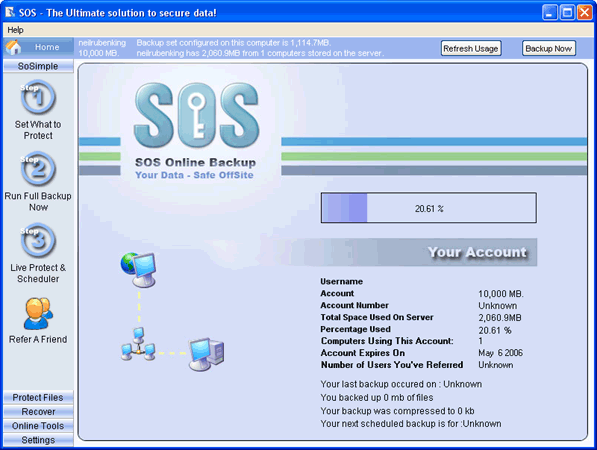Click the 'Account Number' label
This screenshot has width=597, height=450.
pos(354,305)
